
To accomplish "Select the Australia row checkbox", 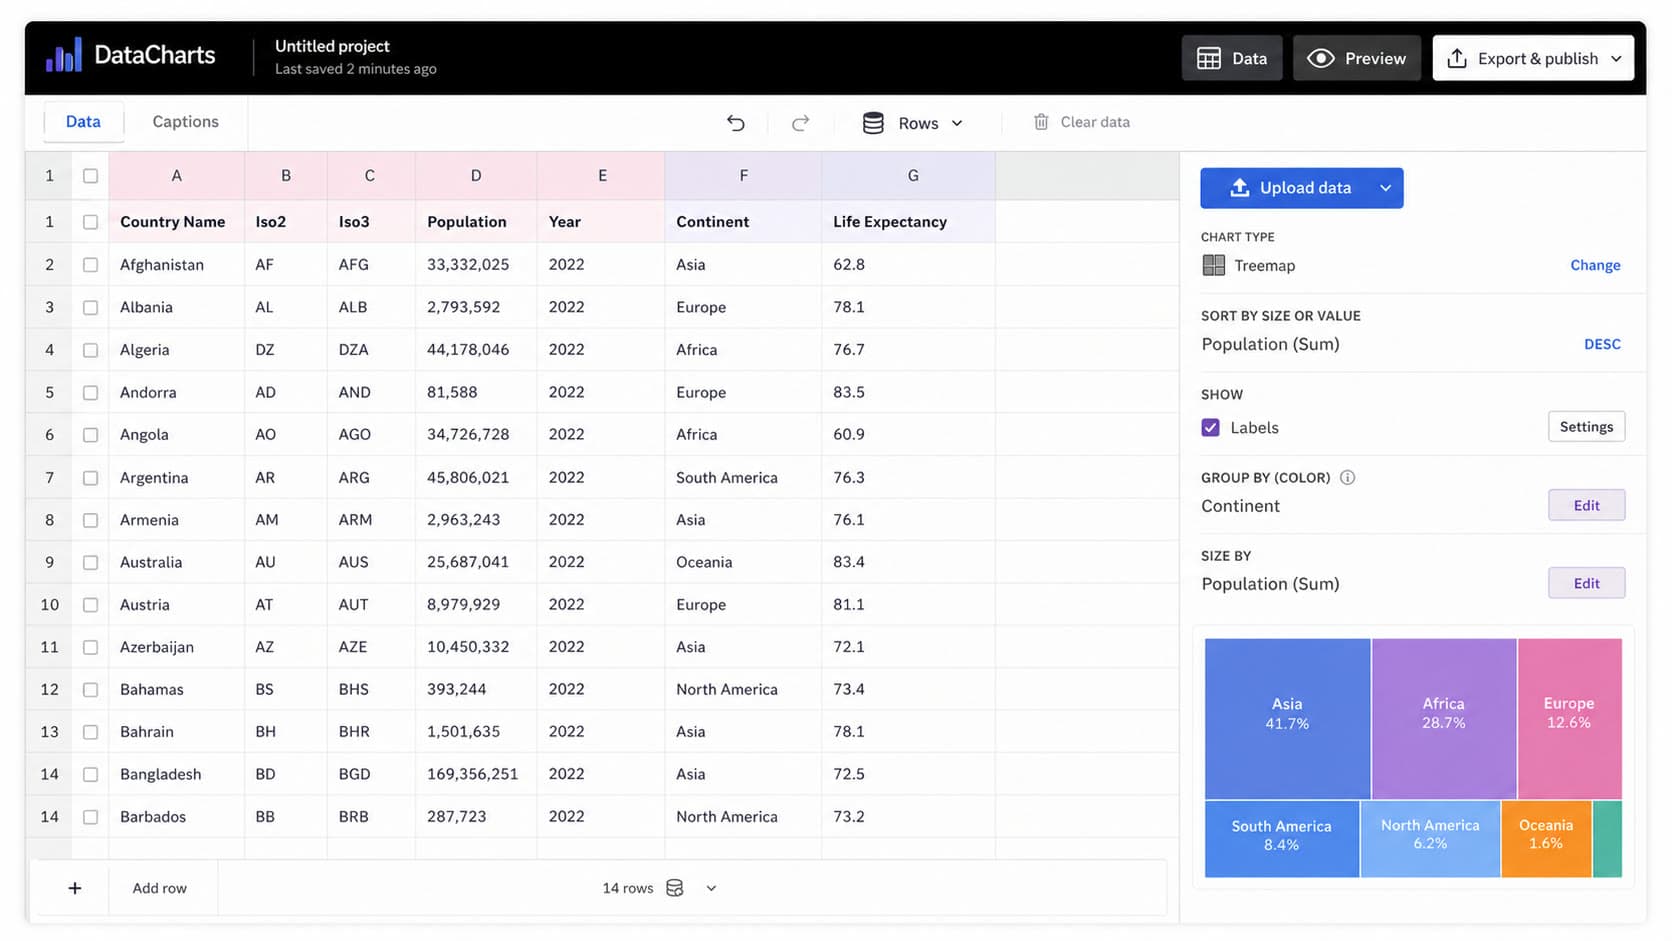I will coord(90,562).
